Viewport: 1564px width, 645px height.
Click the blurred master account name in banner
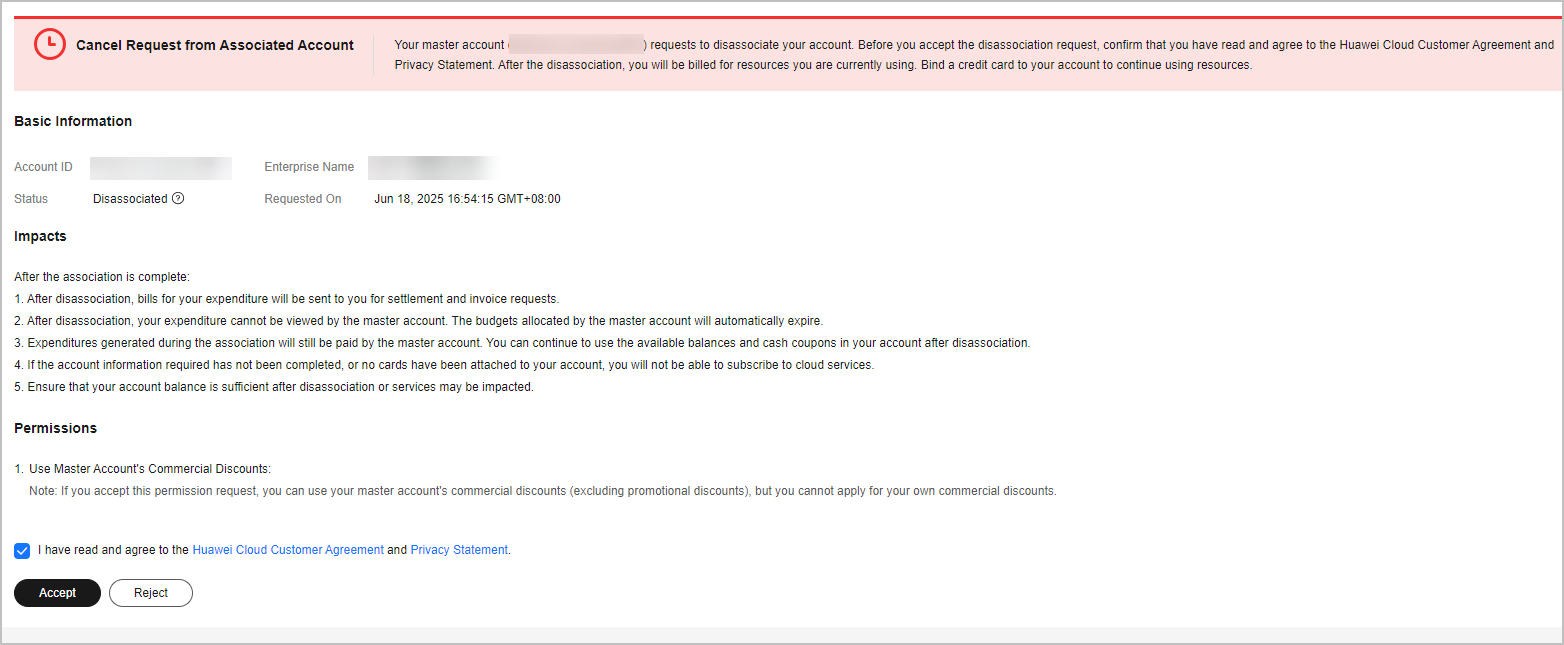pyautogui.click(x=576, y=45)
